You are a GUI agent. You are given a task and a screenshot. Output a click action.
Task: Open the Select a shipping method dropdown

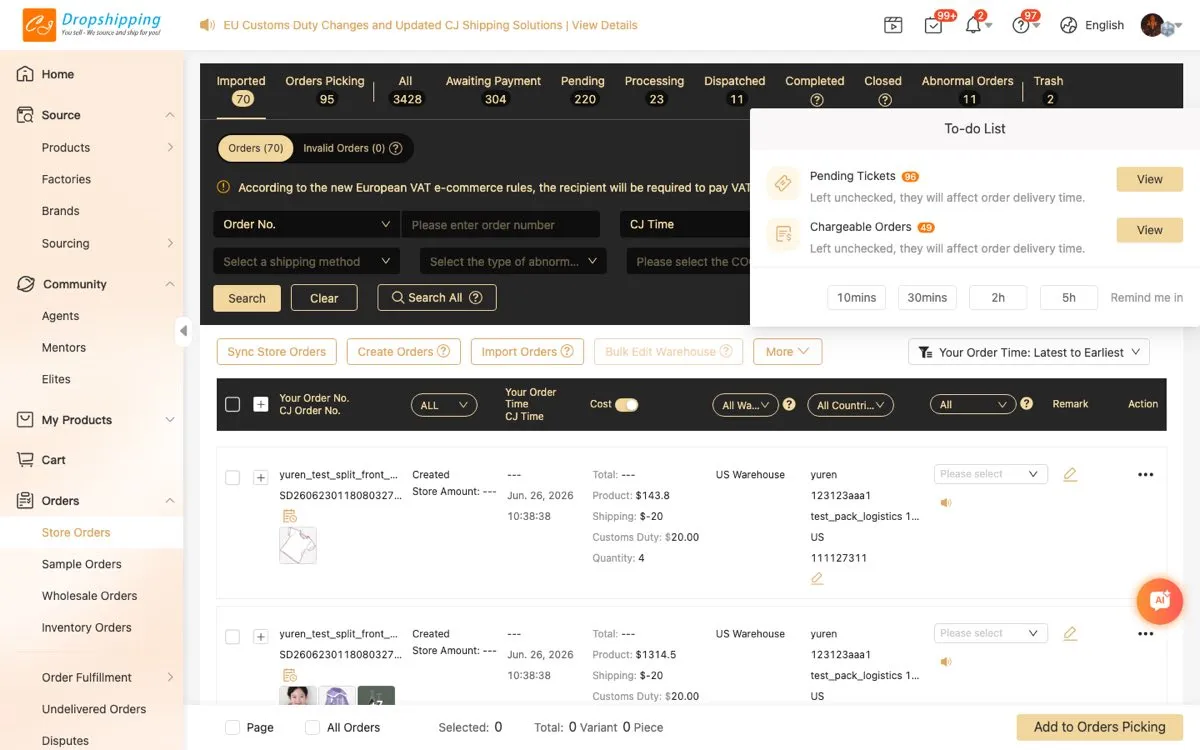(x=306, y=261)
